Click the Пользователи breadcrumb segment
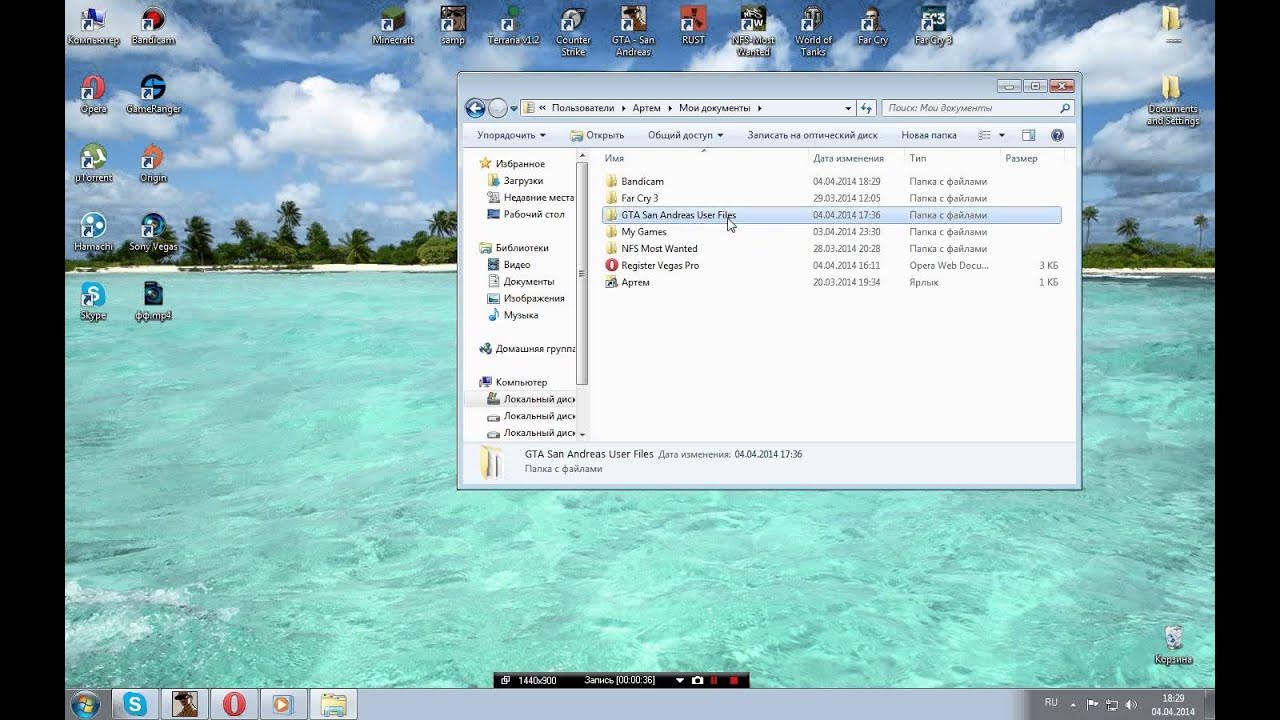Screen dimensions: 1280x720 click(585, 108)
